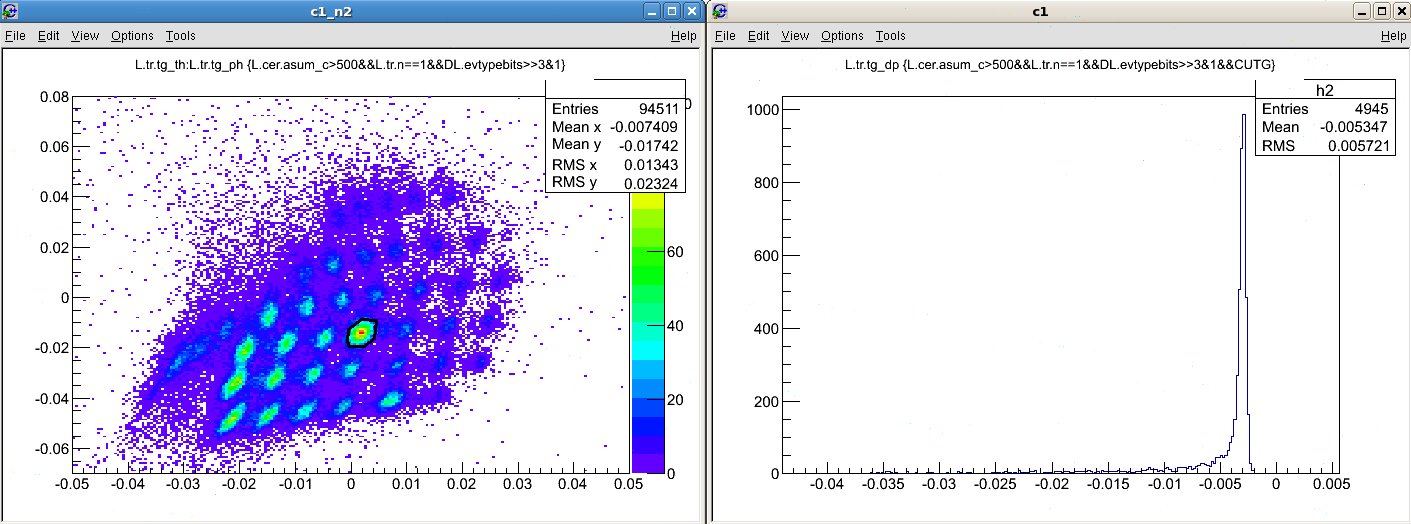This screenshot has width=1411, height=524.
Task: Click x-axis label 0.005 in histogram
Action: coord(1332,484)
